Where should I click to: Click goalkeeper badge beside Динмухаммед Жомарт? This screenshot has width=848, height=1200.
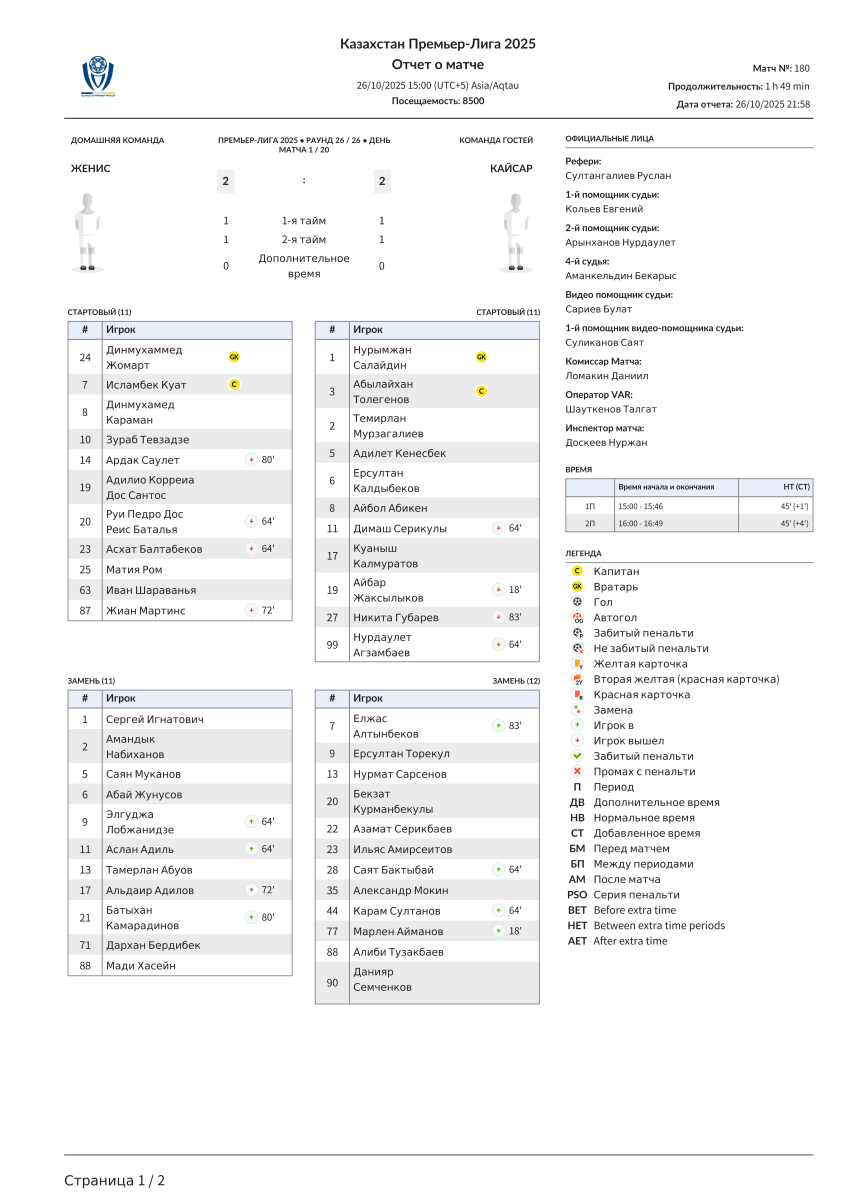(x=234, y=357)
